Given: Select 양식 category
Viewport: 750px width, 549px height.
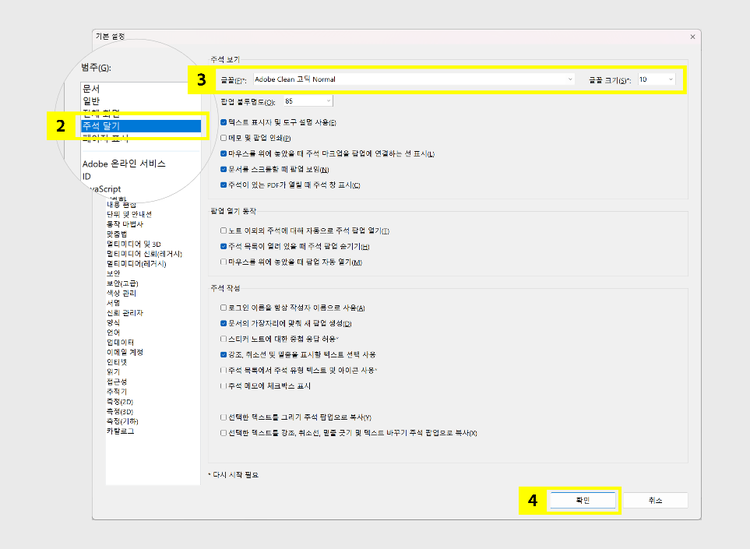Looking at the screenshot, I should point(113,322).
